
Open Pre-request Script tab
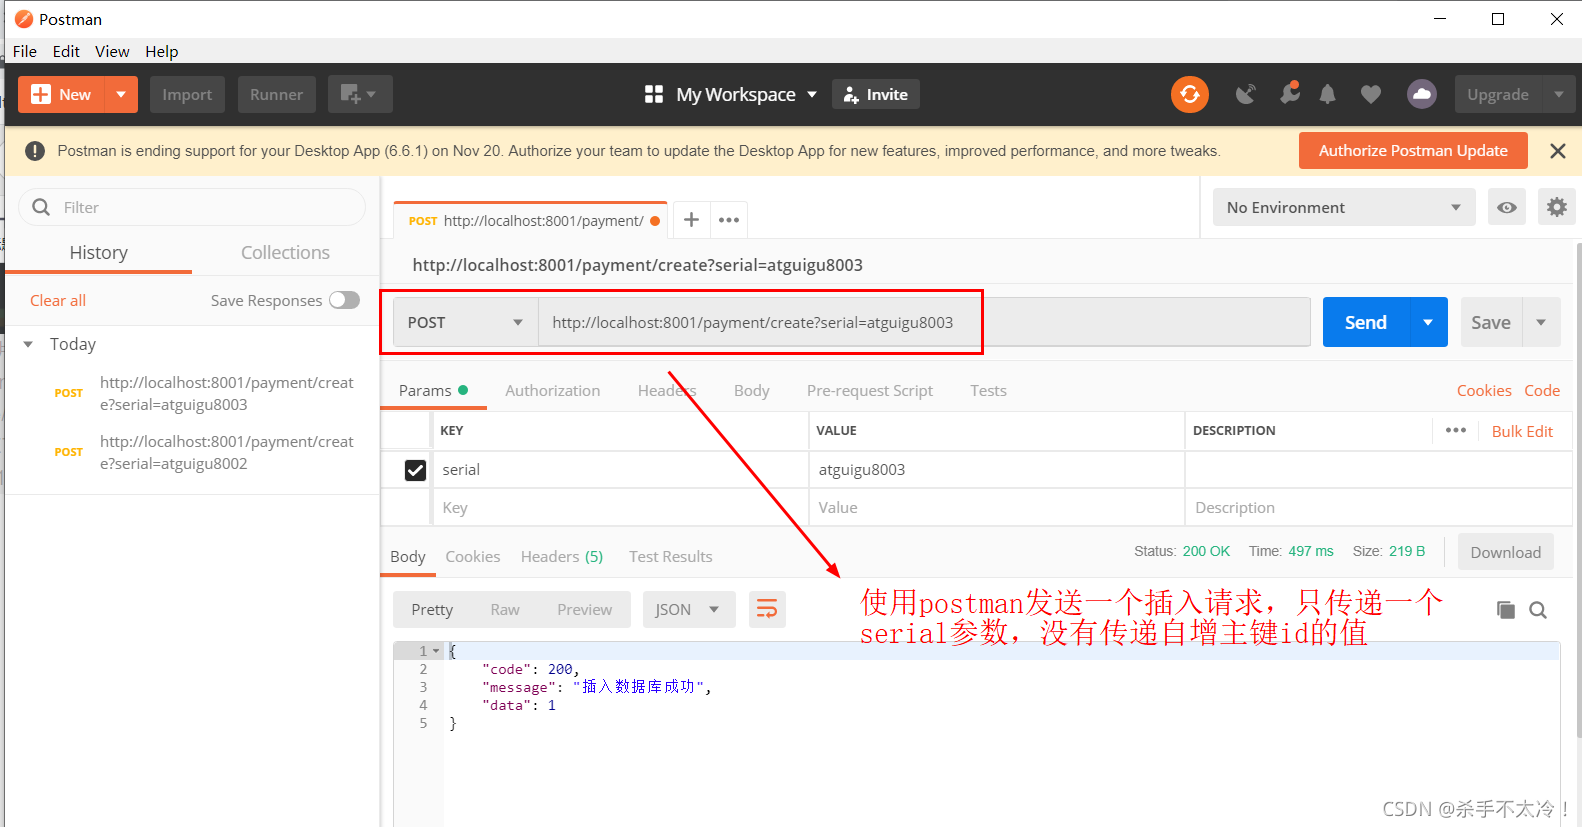pyautogui.click(x=870, y=390)
